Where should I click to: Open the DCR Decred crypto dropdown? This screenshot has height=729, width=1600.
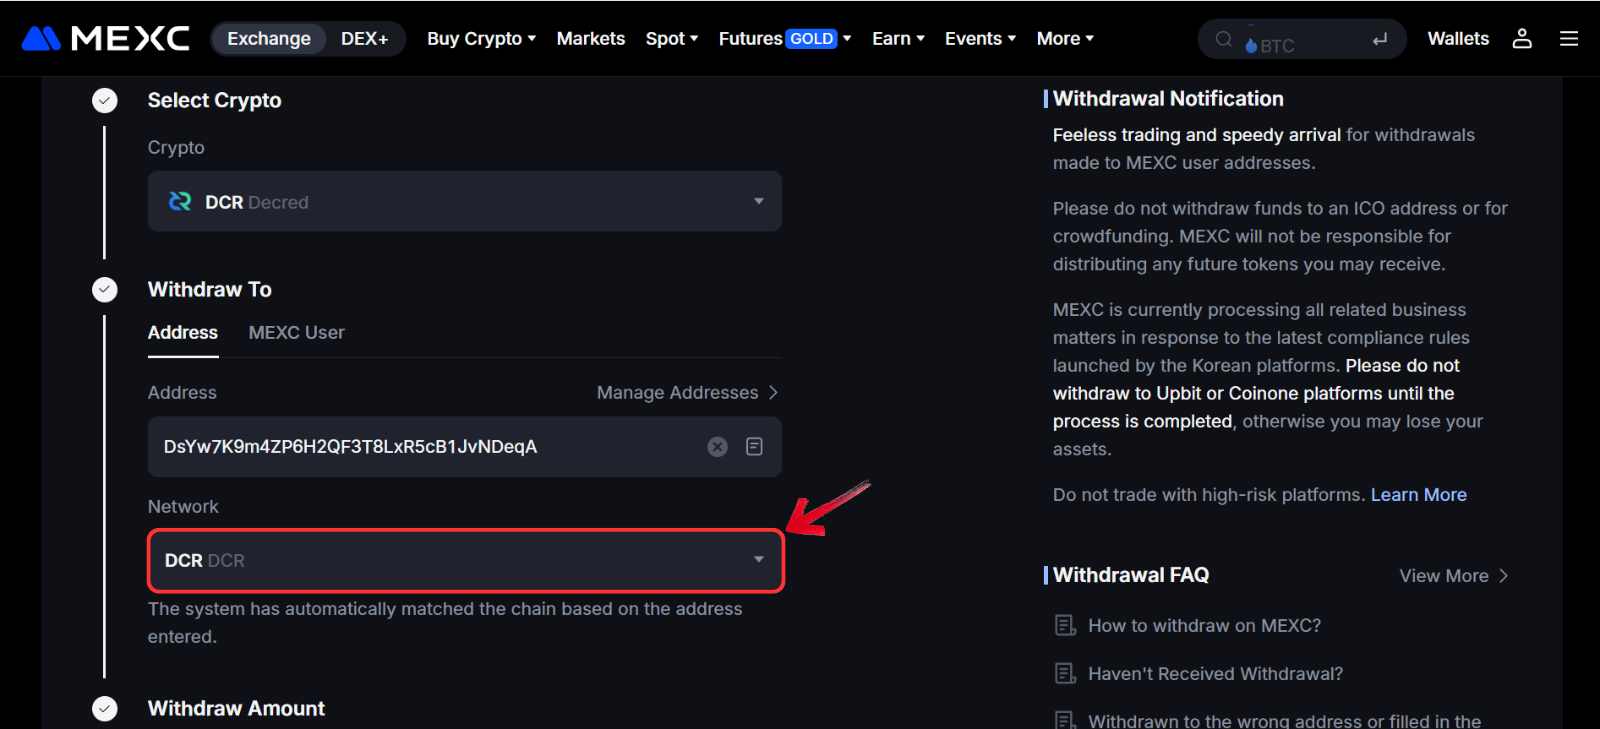point(465,201)
